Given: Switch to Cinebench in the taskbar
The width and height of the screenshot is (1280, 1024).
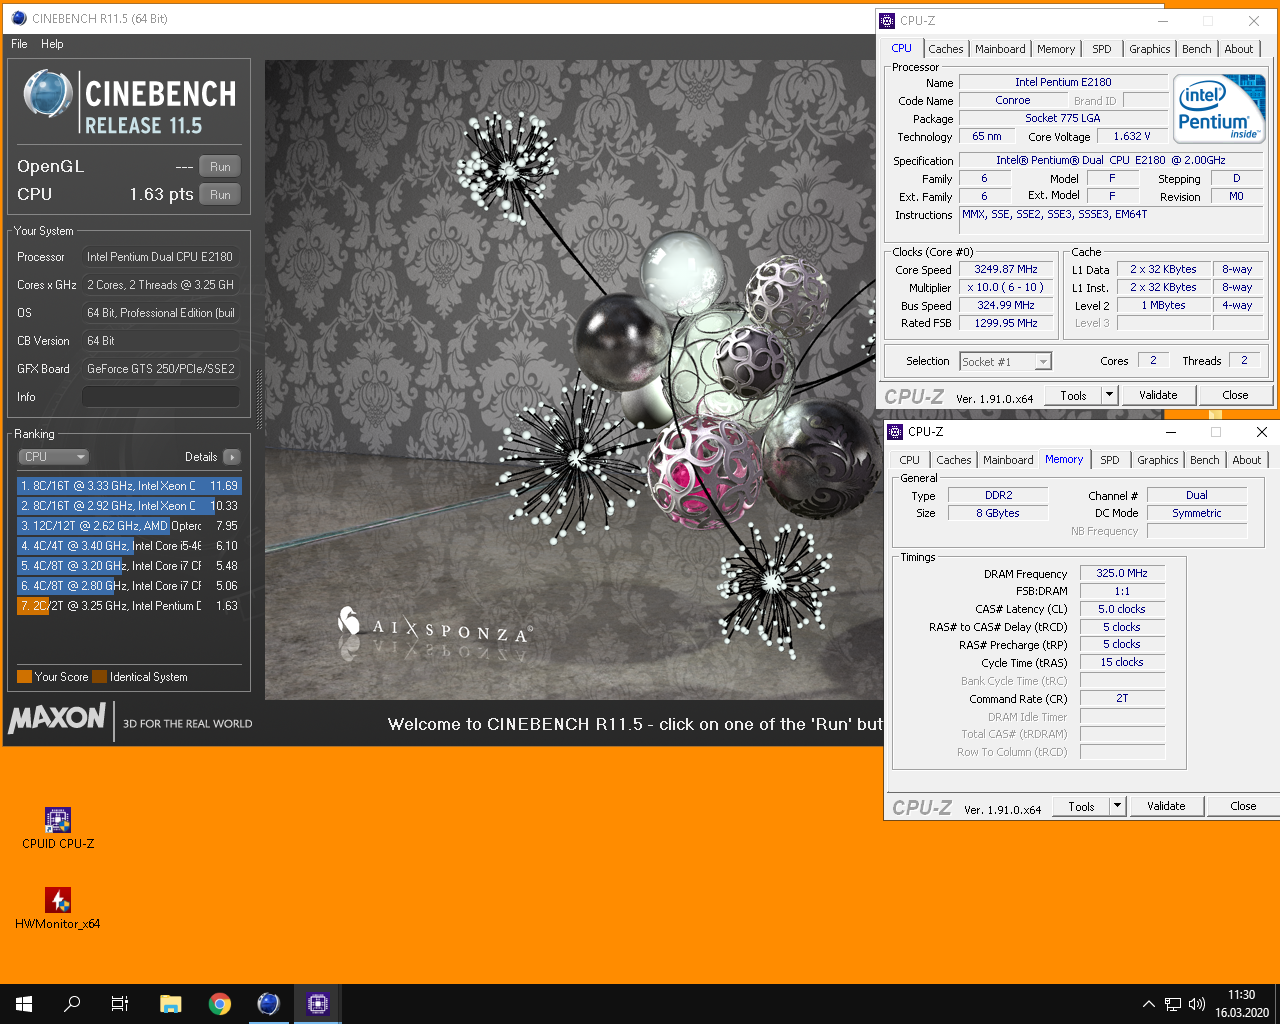Looking at the screenshot, I should point(268,1004).
